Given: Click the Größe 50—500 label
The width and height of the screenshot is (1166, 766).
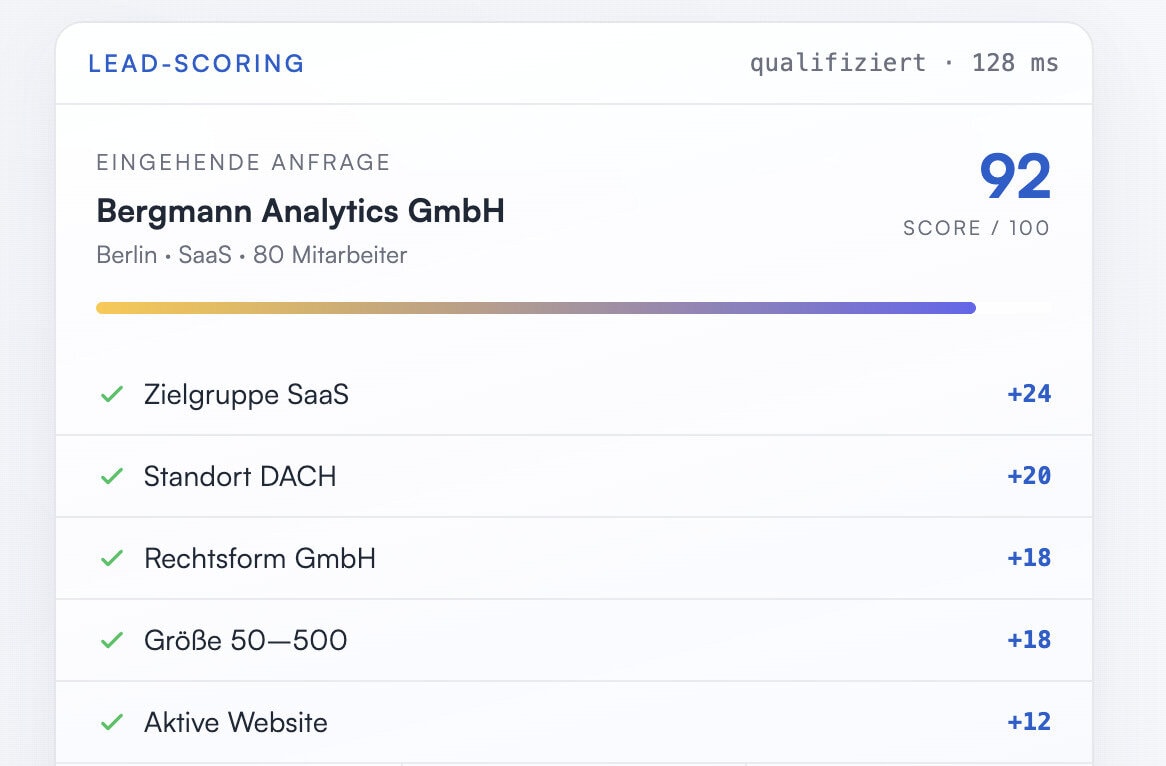Looking at the screenshot, I should point(245,640).
